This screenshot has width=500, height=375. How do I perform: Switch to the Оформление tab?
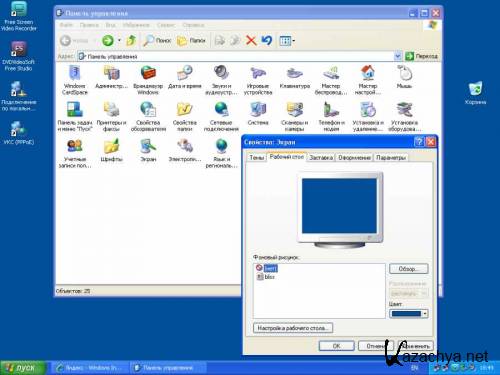point(354,158)
